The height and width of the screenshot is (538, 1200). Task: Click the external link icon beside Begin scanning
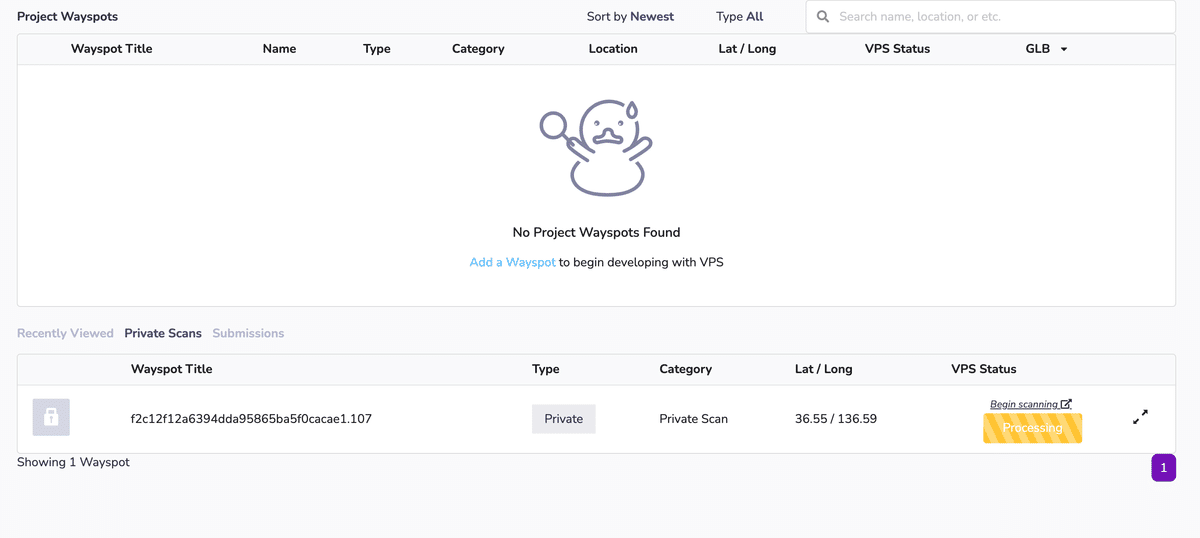pos(1066,404)
